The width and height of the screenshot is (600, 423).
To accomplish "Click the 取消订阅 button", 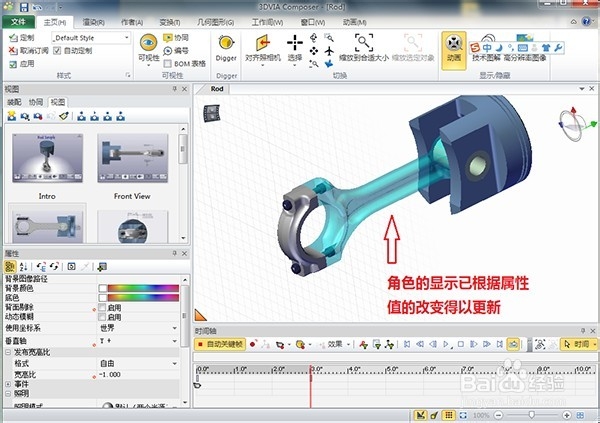I will (x=28, y=51).
